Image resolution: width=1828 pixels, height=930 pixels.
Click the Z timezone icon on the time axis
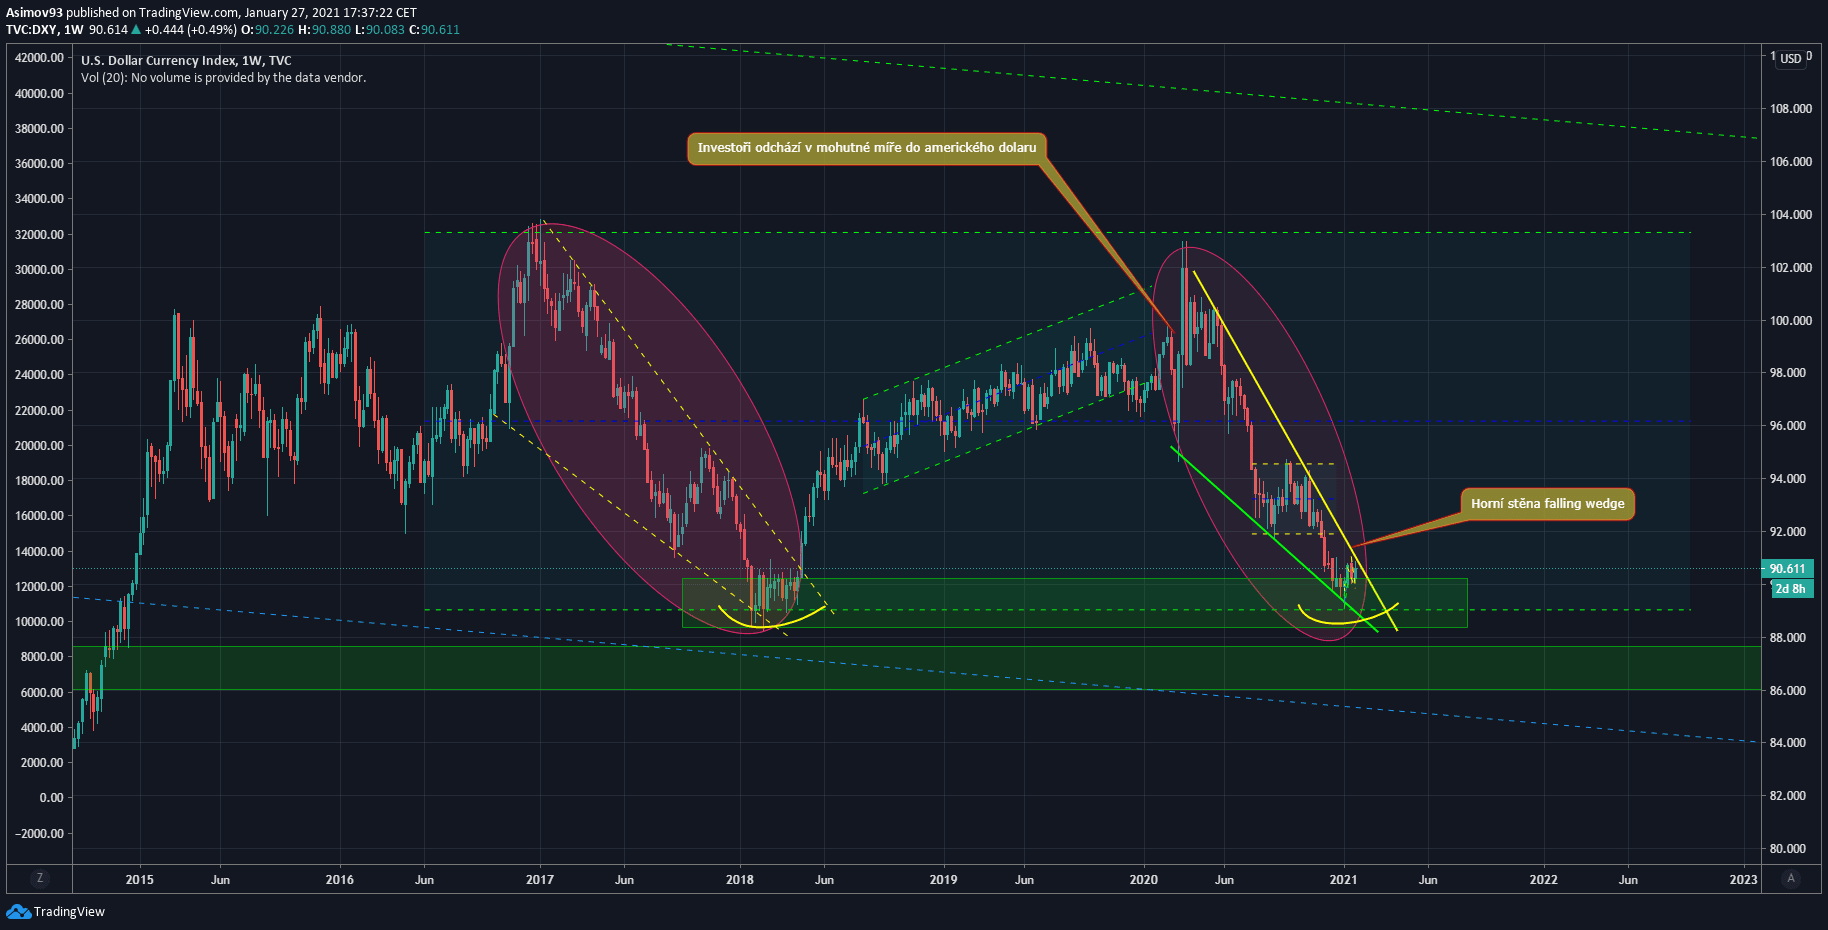click(40, 878)
